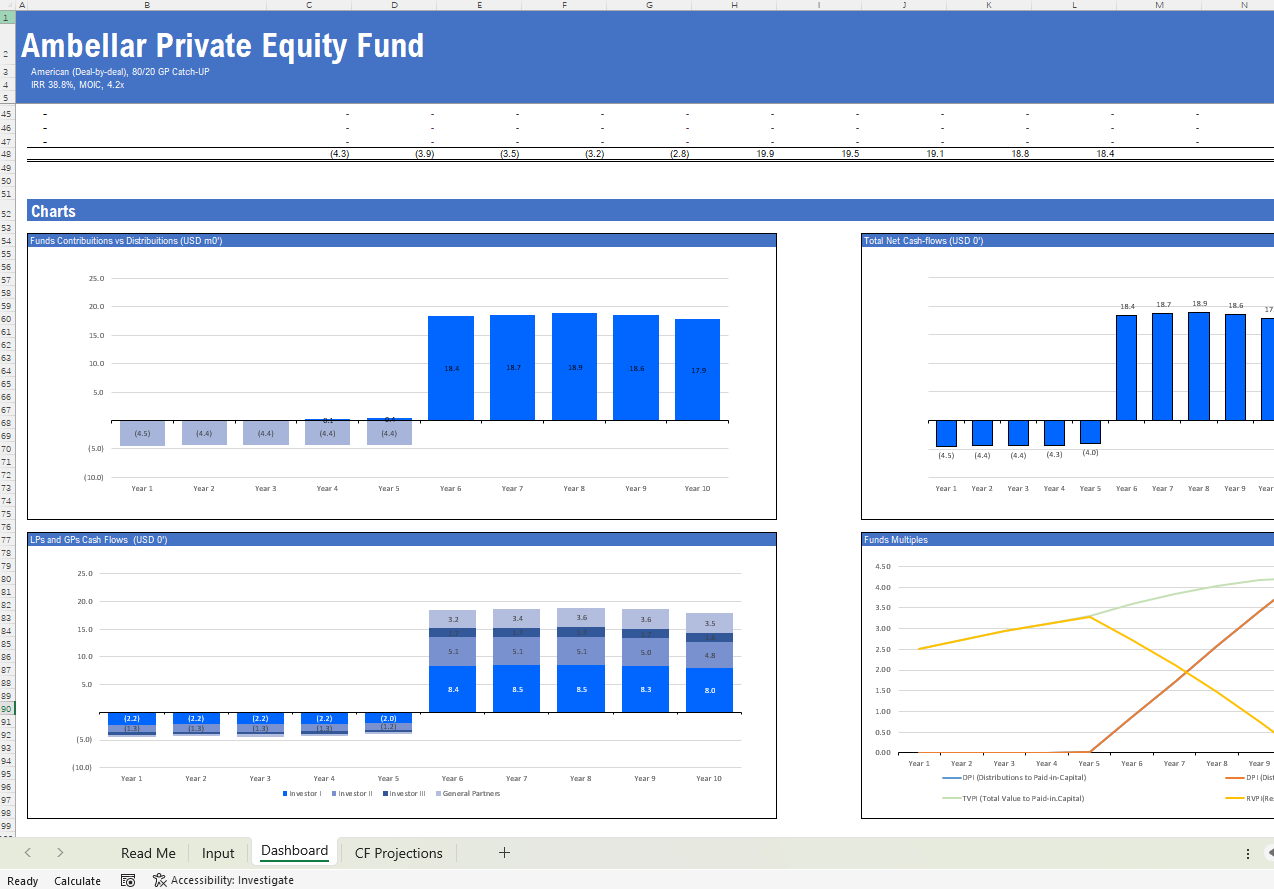Open the macro recording icon in status bar
The width and height of the screenshot is (1274, 889).
click(128, 880)
